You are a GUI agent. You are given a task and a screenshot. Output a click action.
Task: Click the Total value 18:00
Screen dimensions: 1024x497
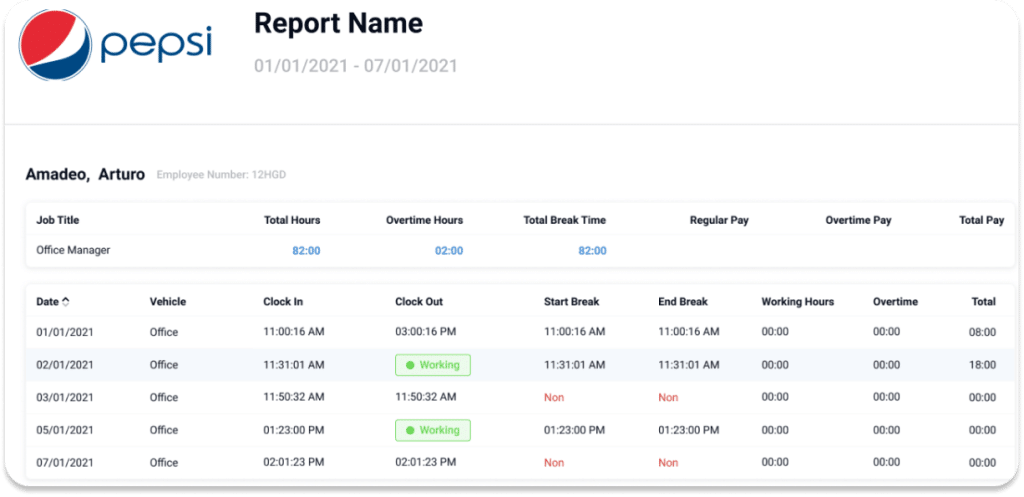(982, 365)
